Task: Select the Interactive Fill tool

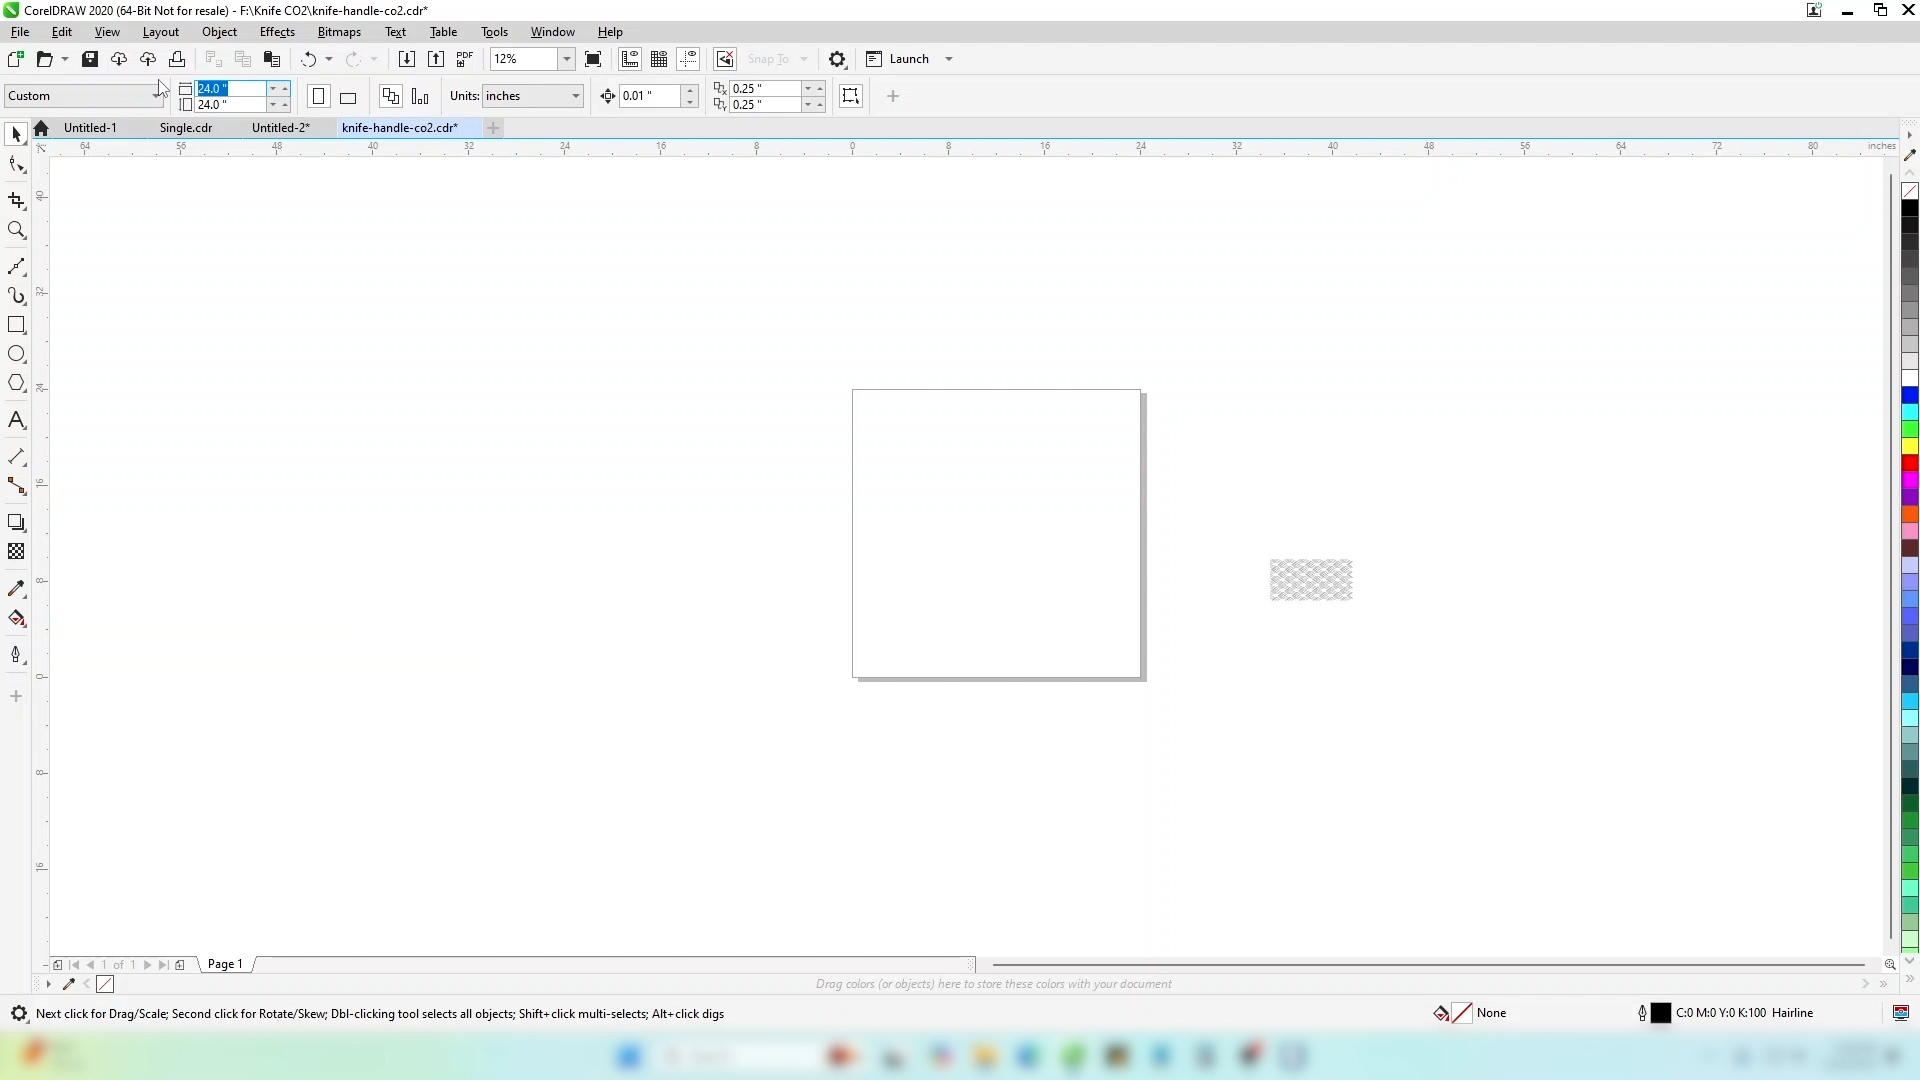Action: click(x=16, y=618)
